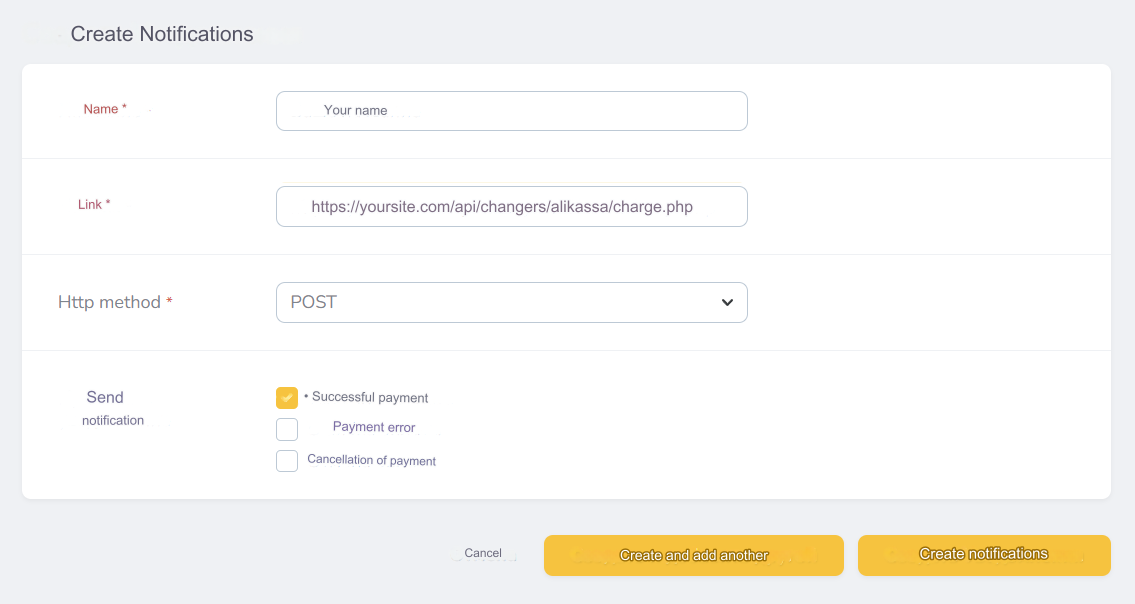Enable the Payment error checkbox

point(287,430)
